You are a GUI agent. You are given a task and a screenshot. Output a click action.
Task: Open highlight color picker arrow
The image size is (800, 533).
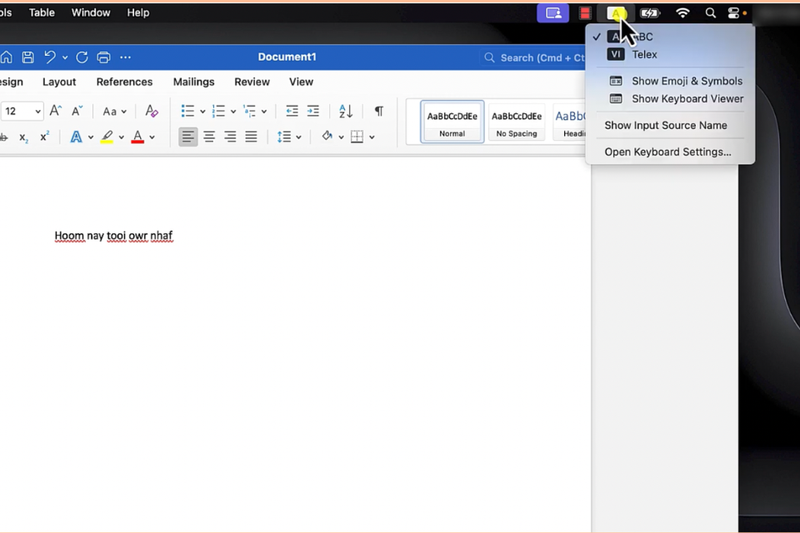coord(121,137)
